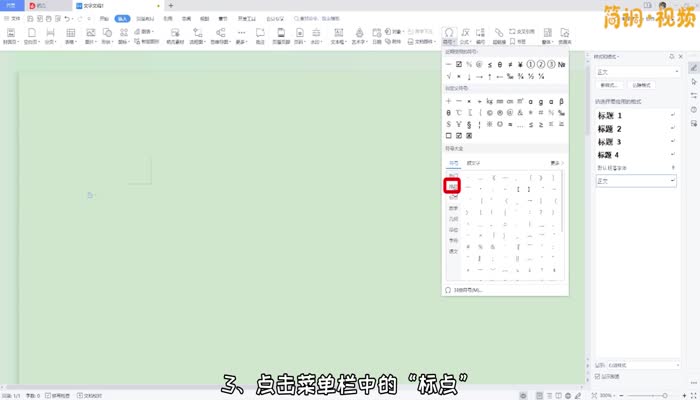The height and width of the screenshot is (400, 700).
Task: Click the 新样式 button in styles pane
Action: [610, 85]
